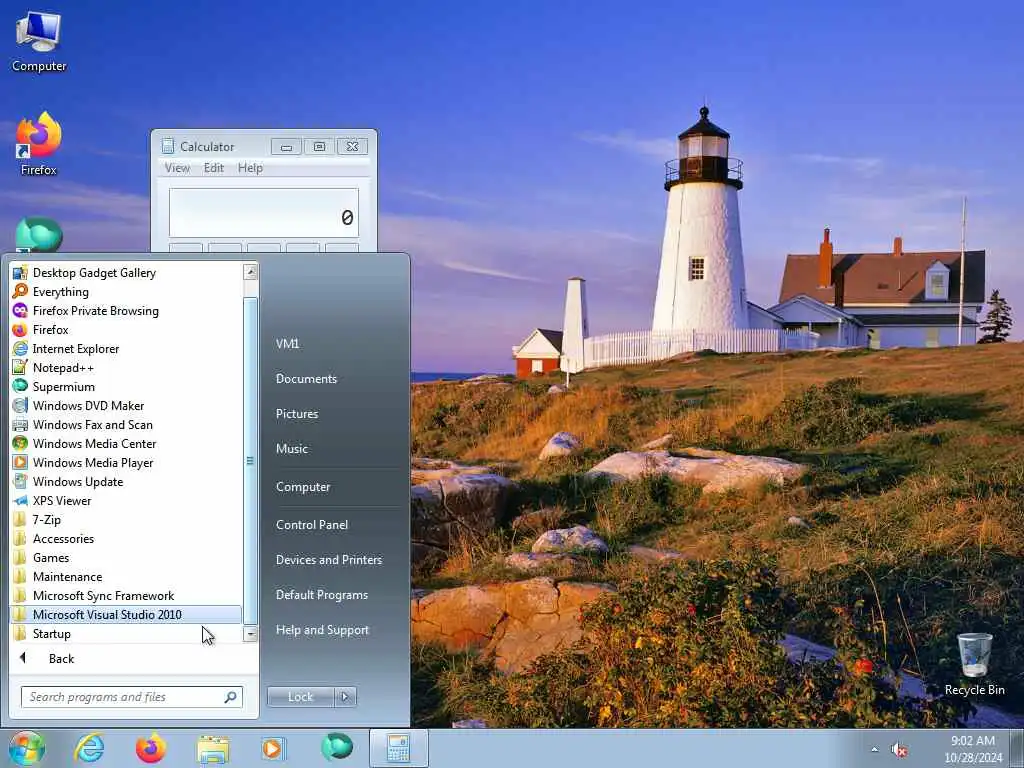The image size is (1024, 768).
Task: Open Documents from the Start menu
Action: click(306, 379)
